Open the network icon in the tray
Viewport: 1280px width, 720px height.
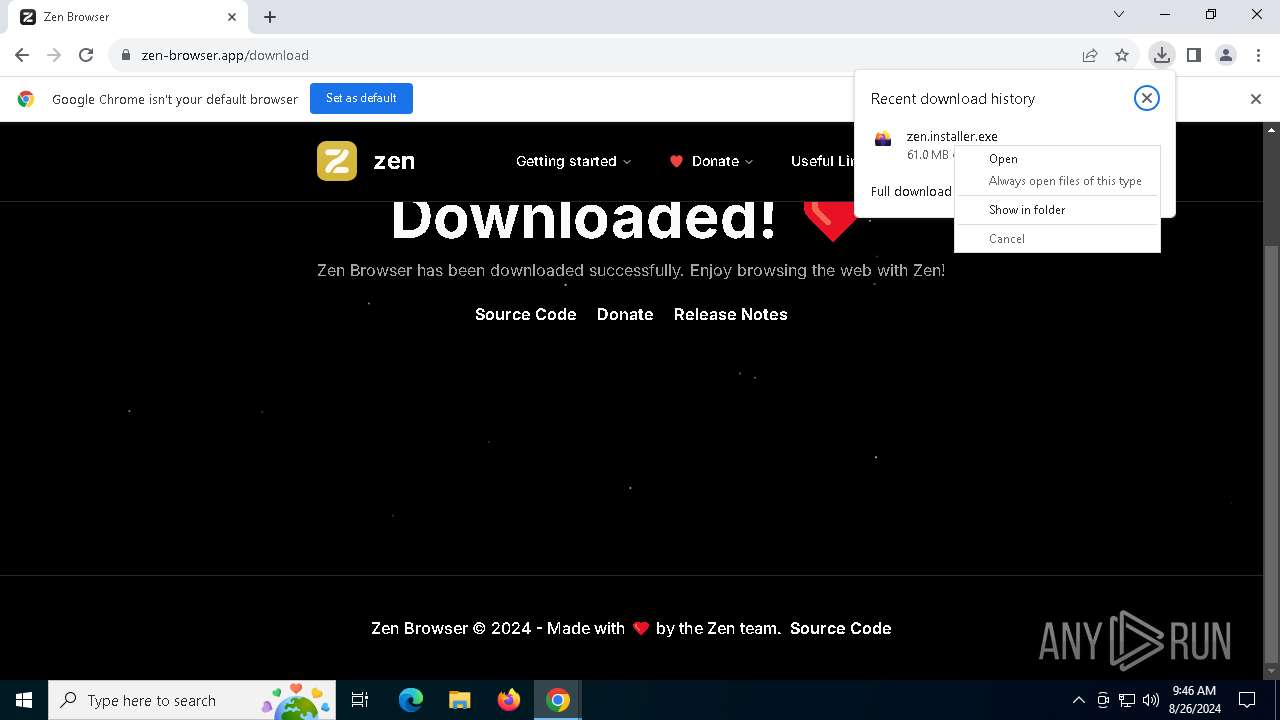1127,700
